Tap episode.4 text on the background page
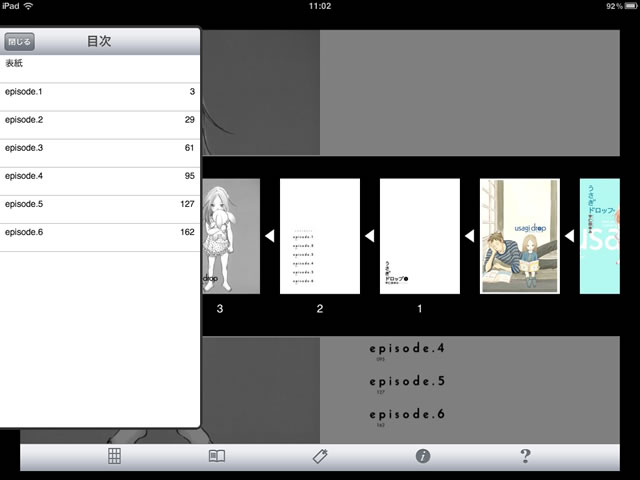This screenshot has width=640, height=480. point(407,348)
